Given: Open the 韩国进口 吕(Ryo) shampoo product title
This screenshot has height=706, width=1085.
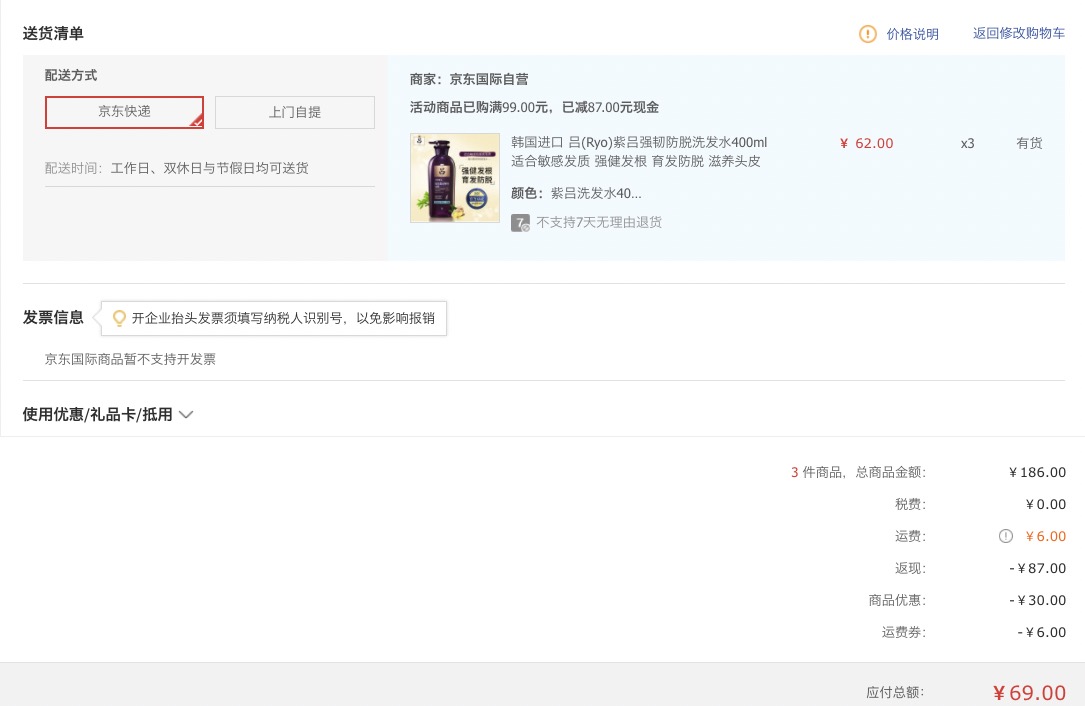Looking at the screenshot, I should 639,152.
